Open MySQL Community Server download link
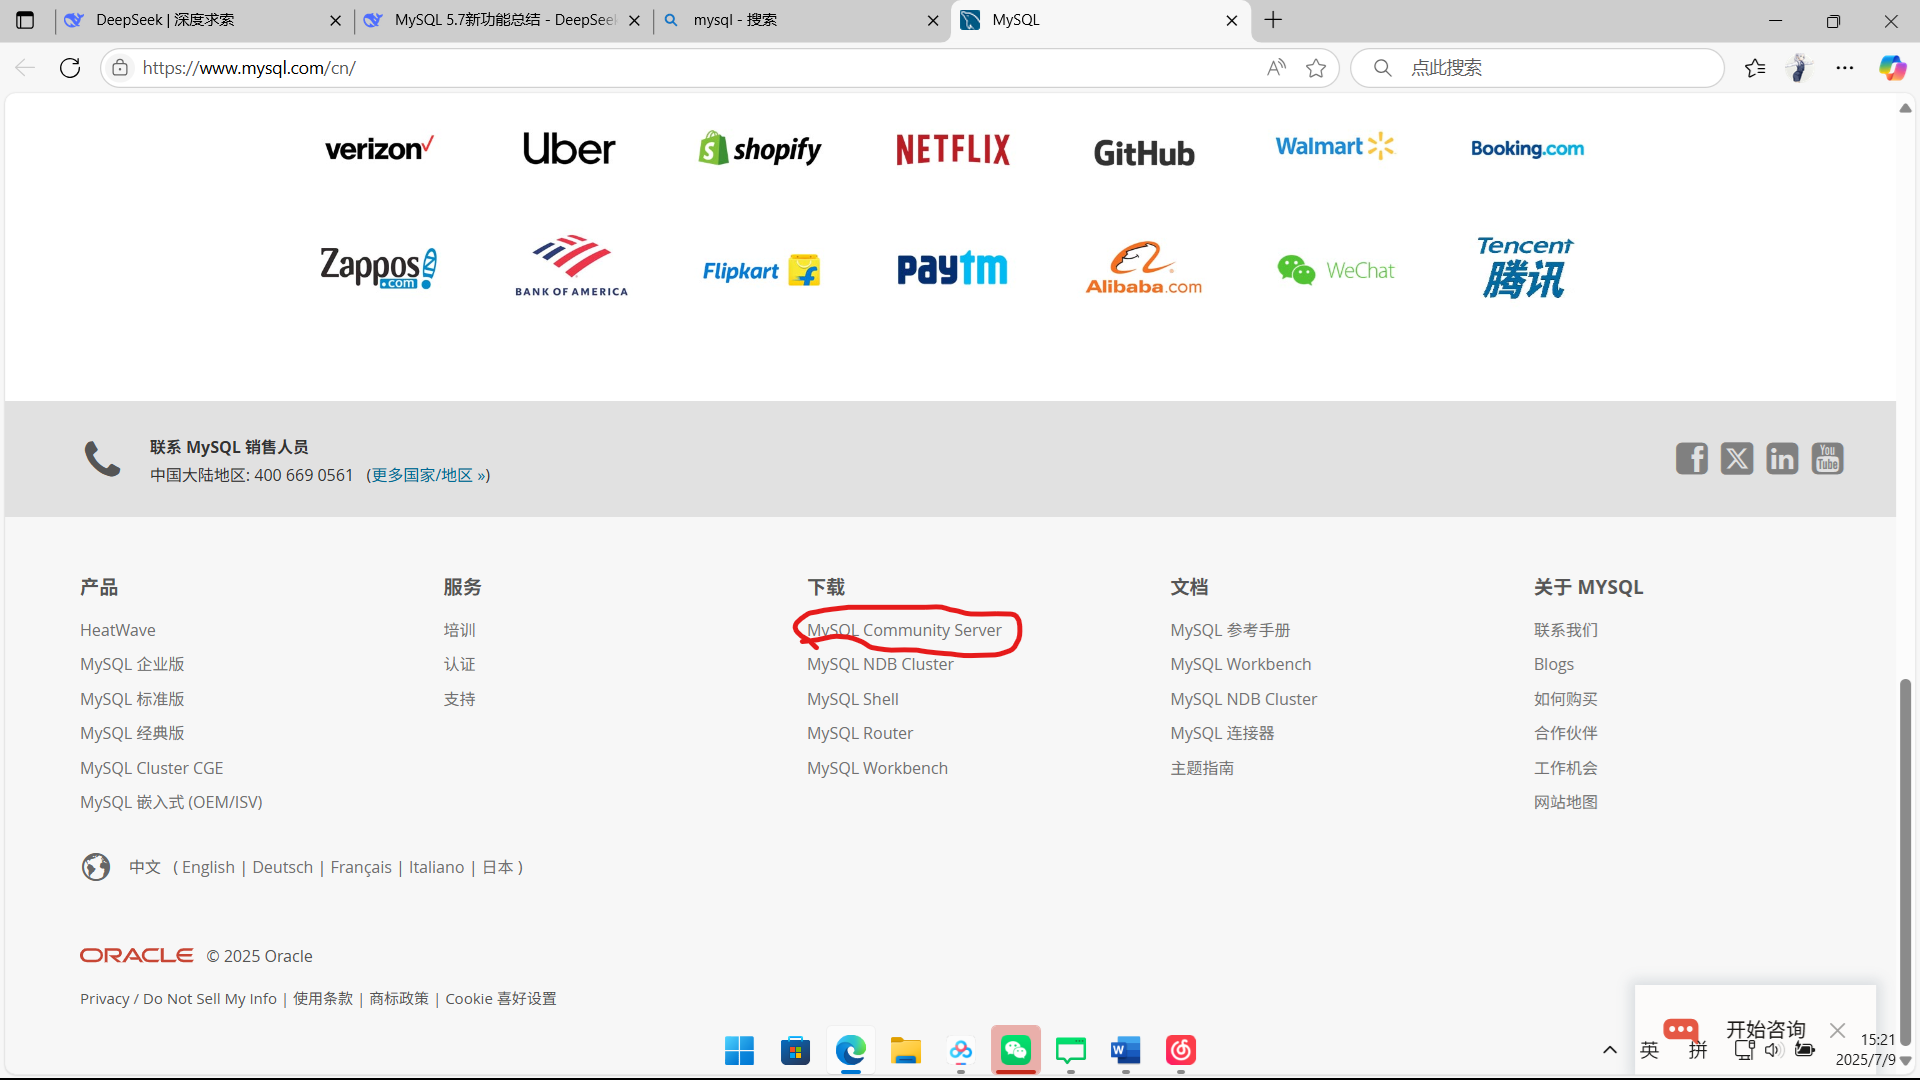Viewport: 1920px width, 1080px height. click(904, 630)
